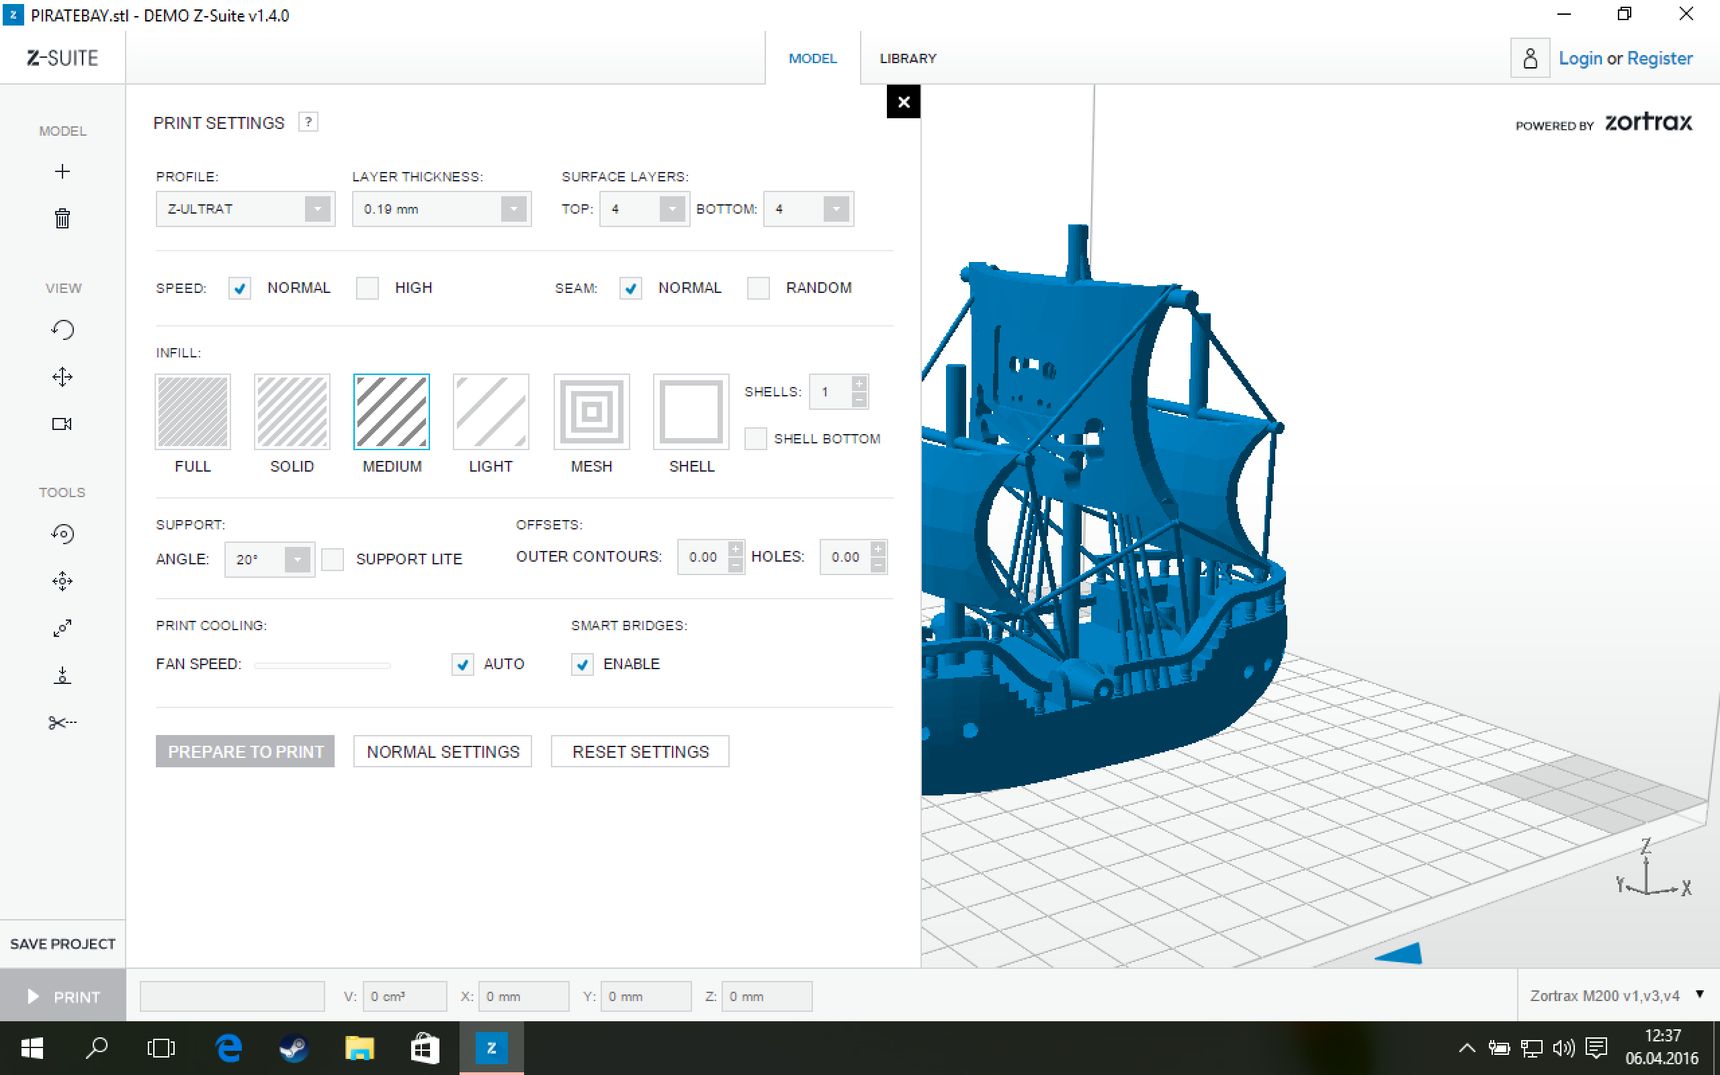Open Steam from the taskbar
Screen dimensions: 1720x1075
tap(293, 1048)
